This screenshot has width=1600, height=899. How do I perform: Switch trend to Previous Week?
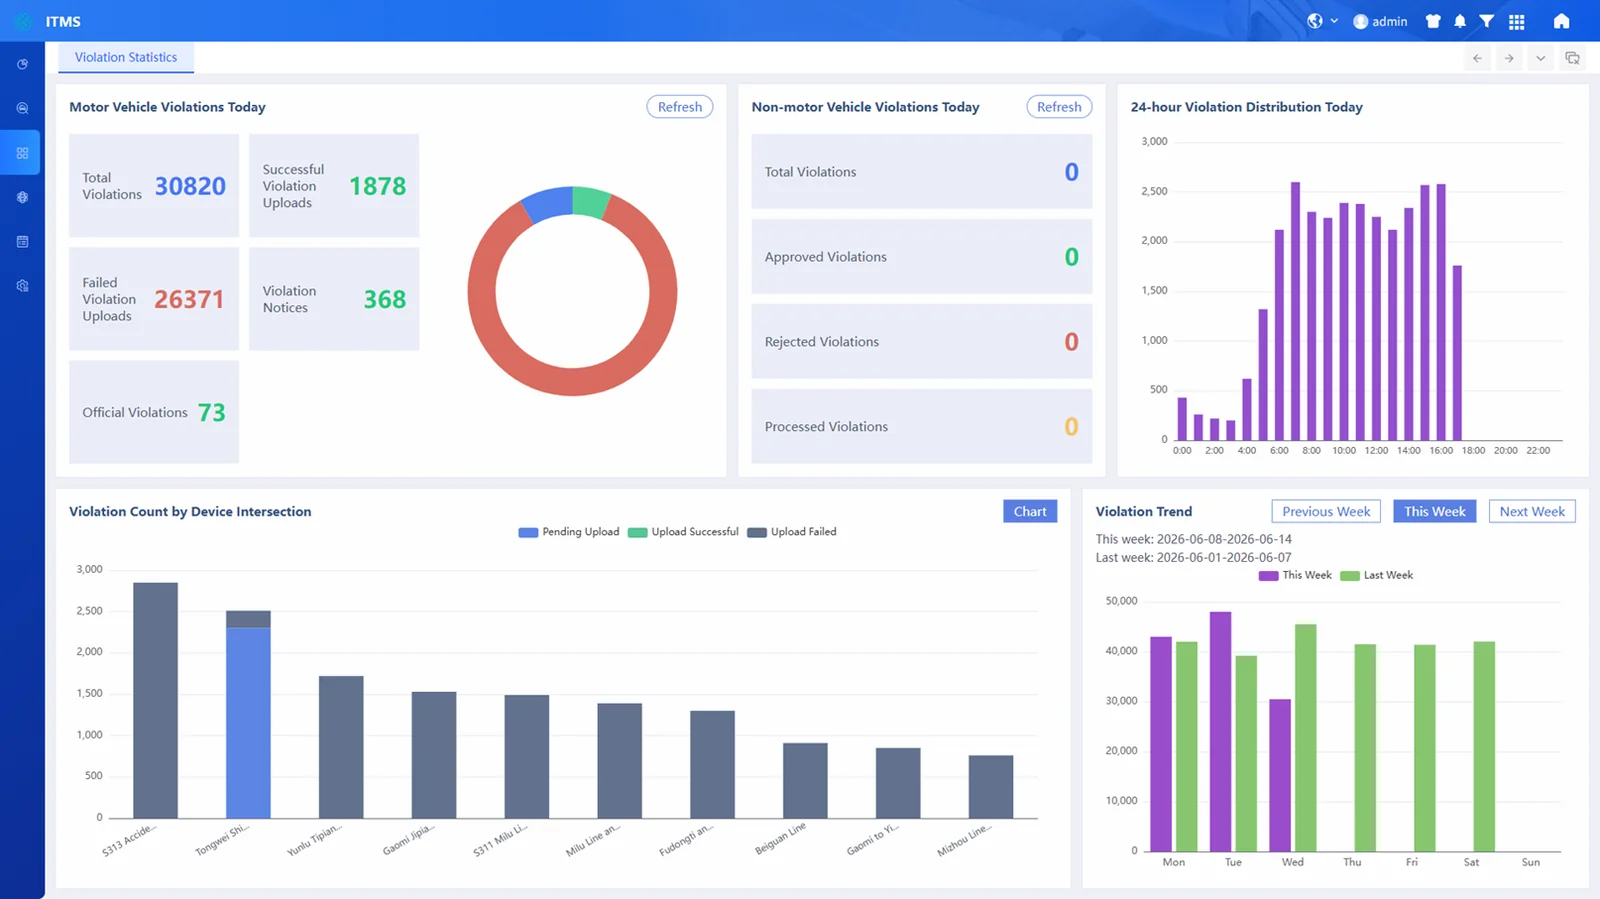[x=1326, y=511]
